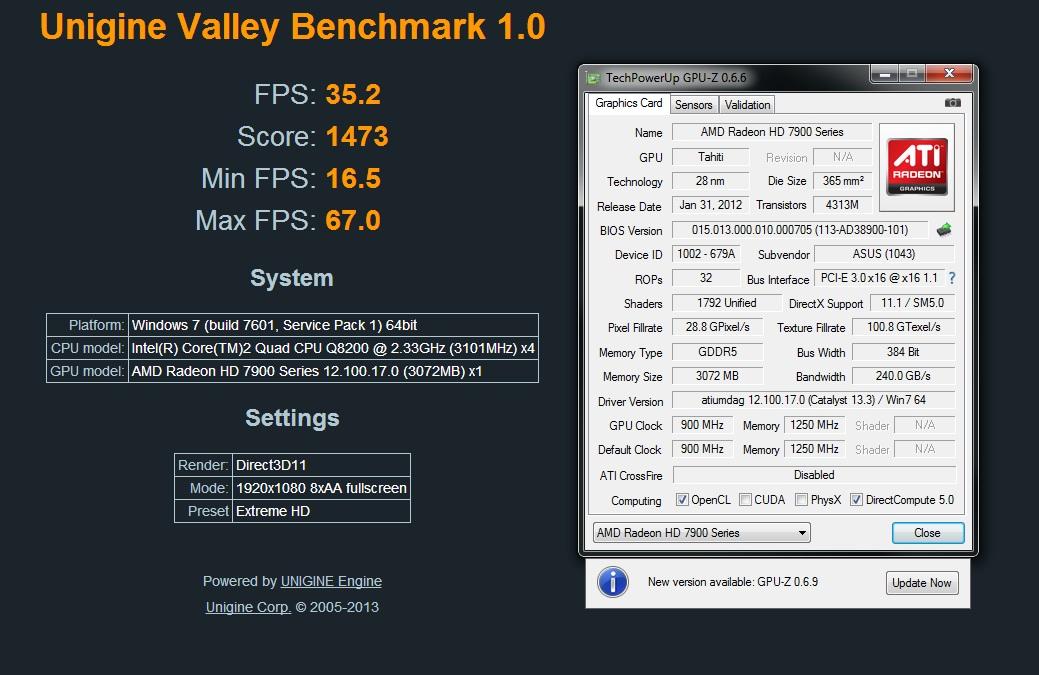Click the CPU model Core 2 Quad text
1039x675 pixels.
click(x=333, y=348)
